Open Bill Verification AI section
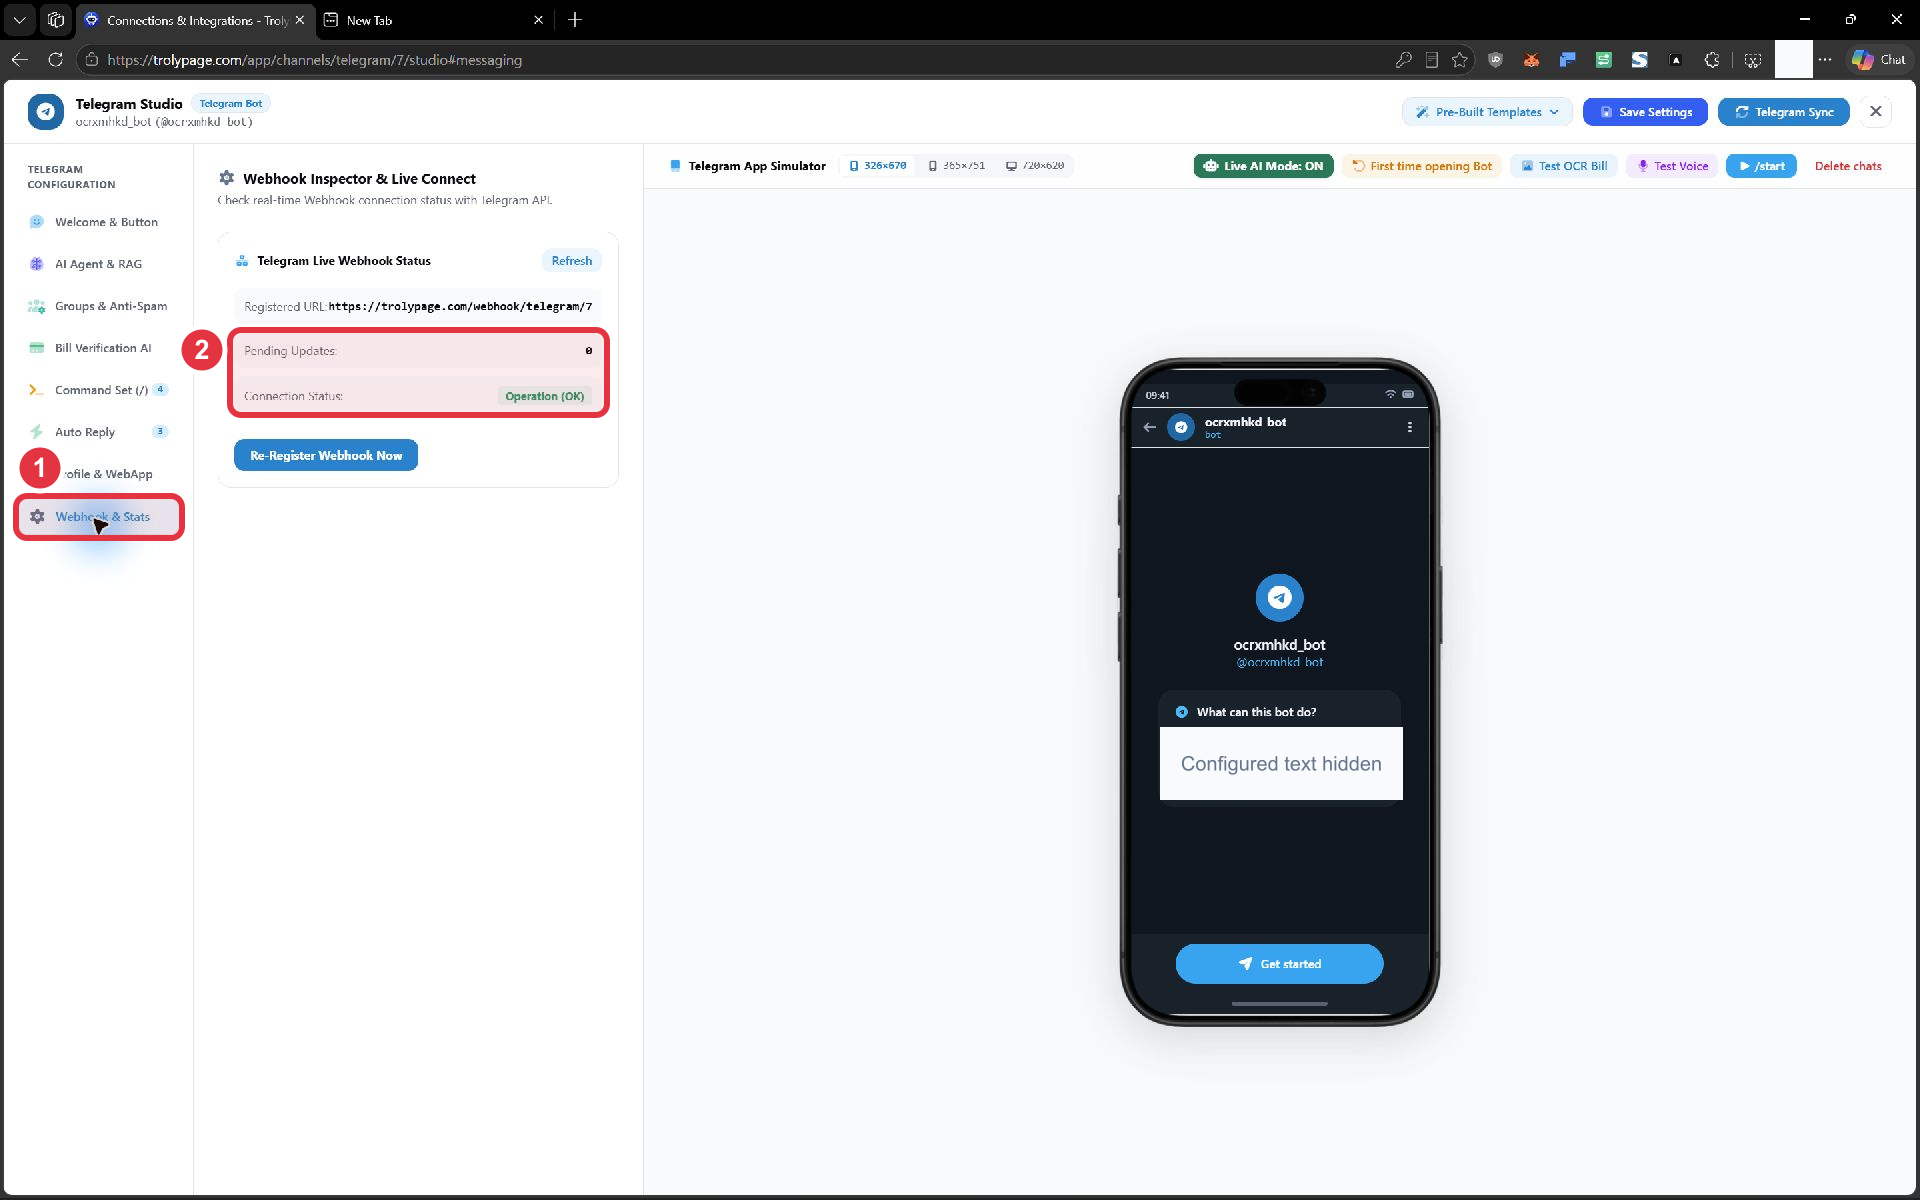This screenshot has width=1920, height=1200. (98, 348)
